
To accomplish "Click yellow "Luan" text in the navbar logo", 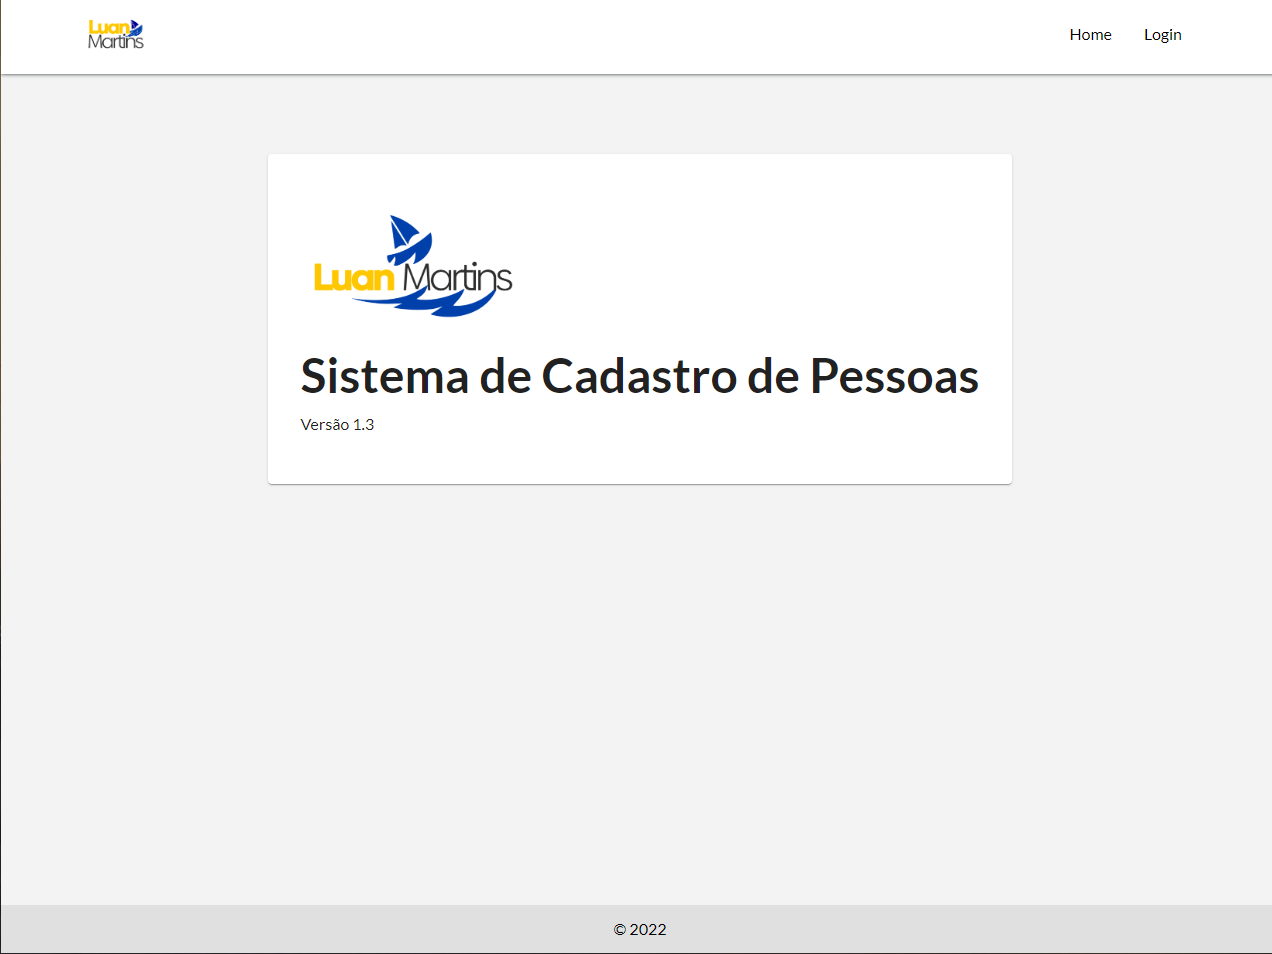I will click(x=107, y=28).
